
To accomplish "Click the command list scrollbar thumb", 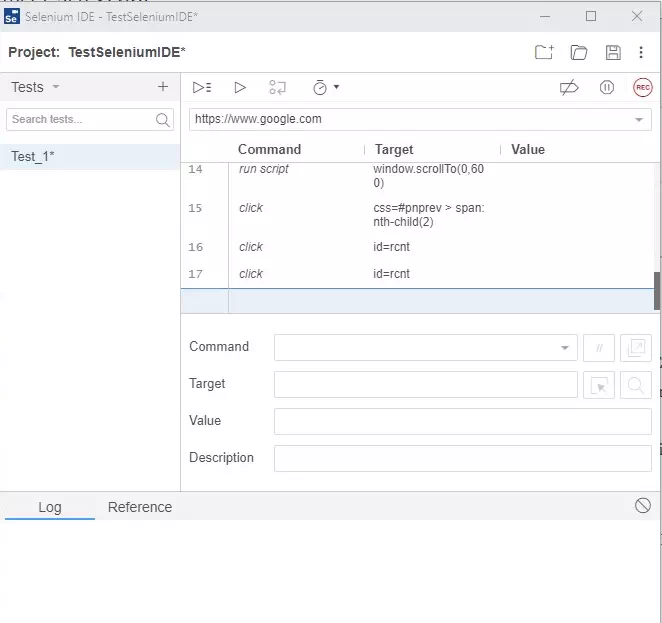I will pyautogui.click(x=657, y=291).
